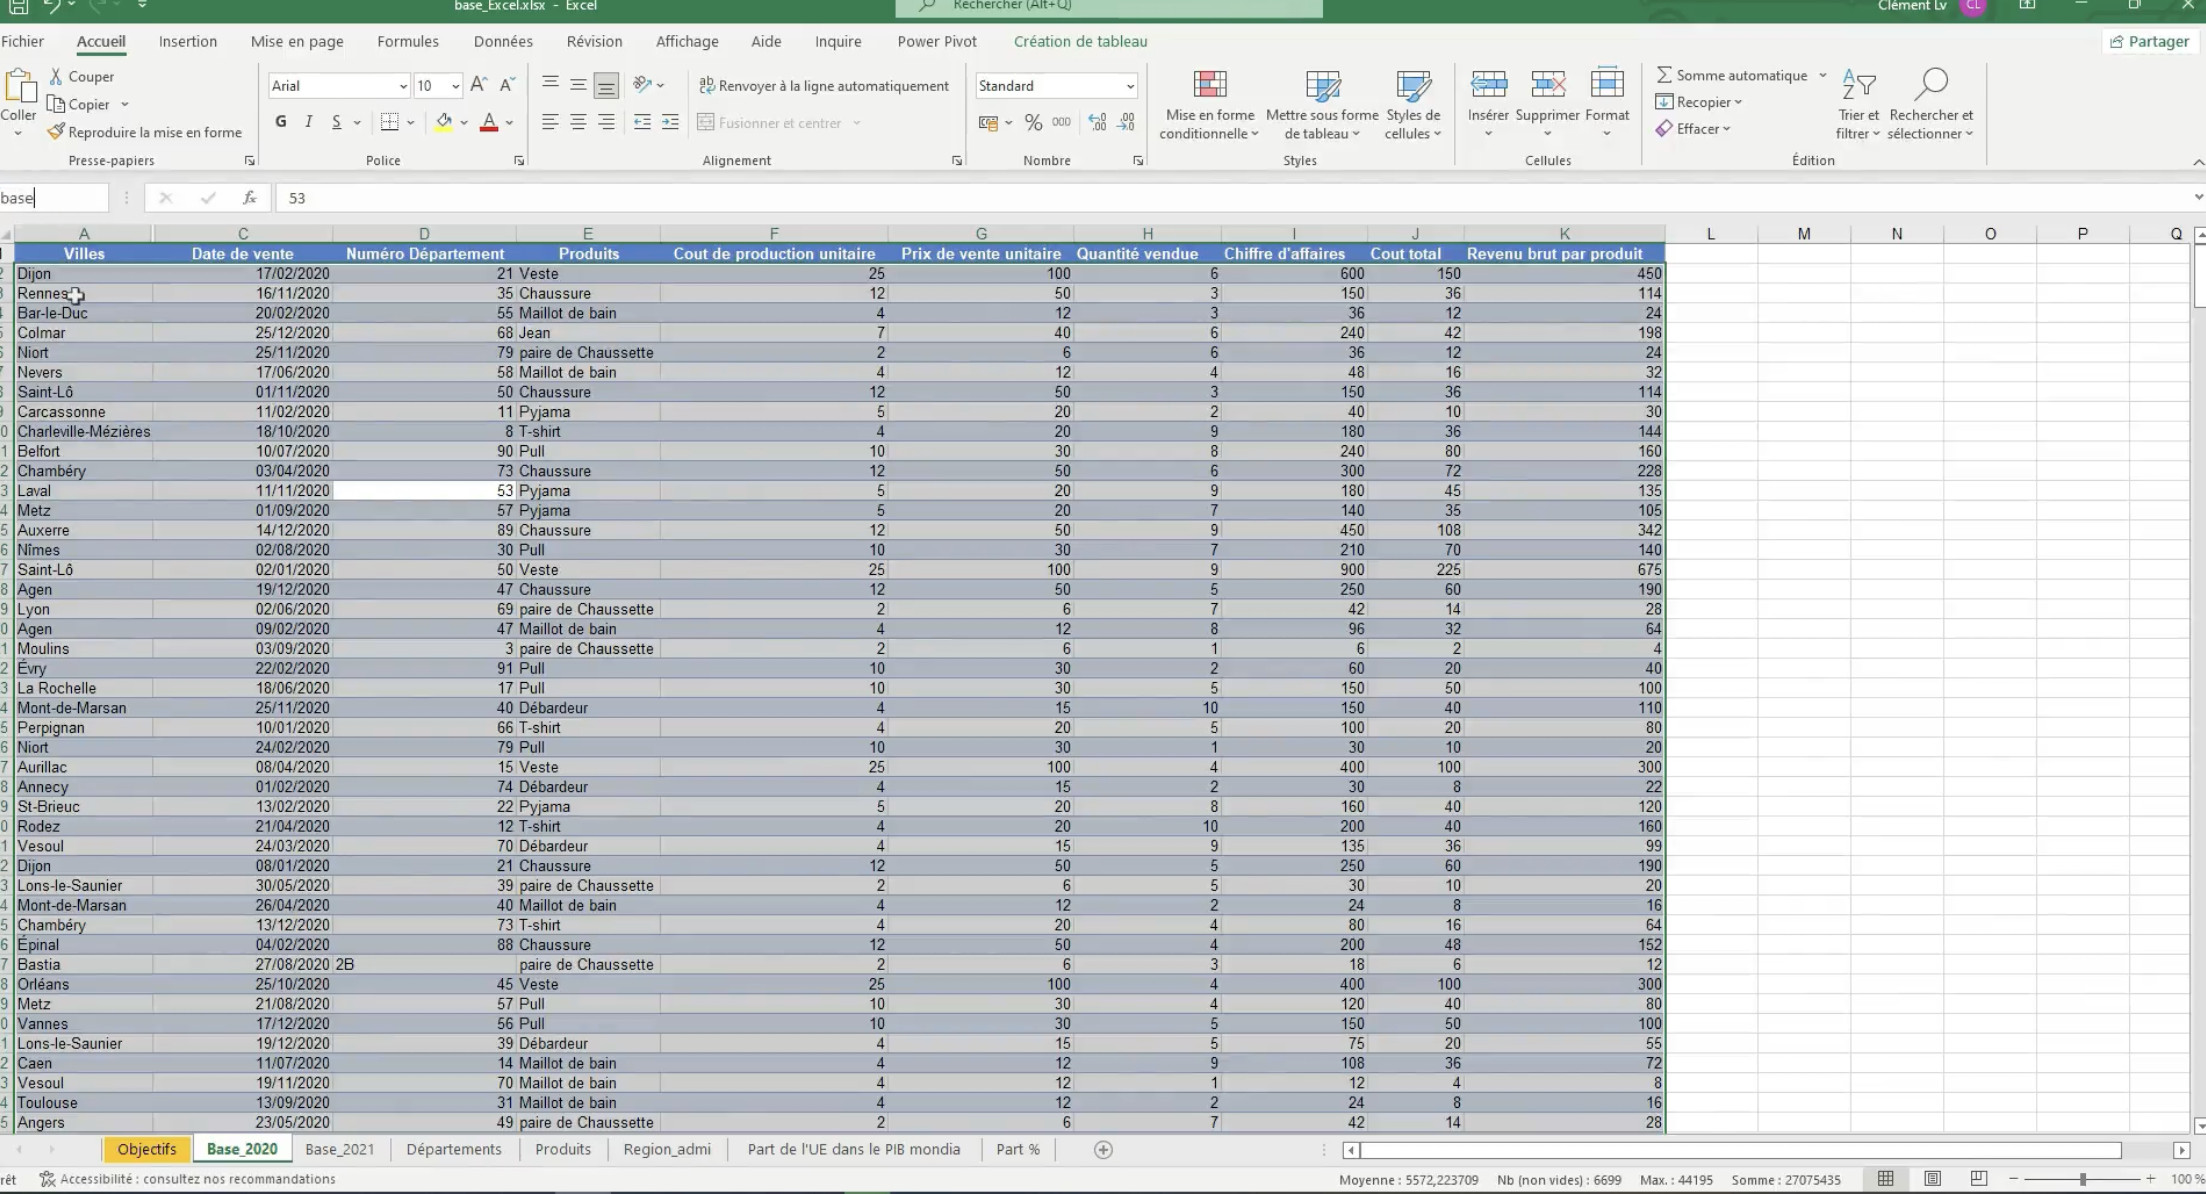This screenshot has width=2206, height=1194.
Task: Open the fill color dropdown arrow
Action: pyautogui.click(x=464, y=123)
